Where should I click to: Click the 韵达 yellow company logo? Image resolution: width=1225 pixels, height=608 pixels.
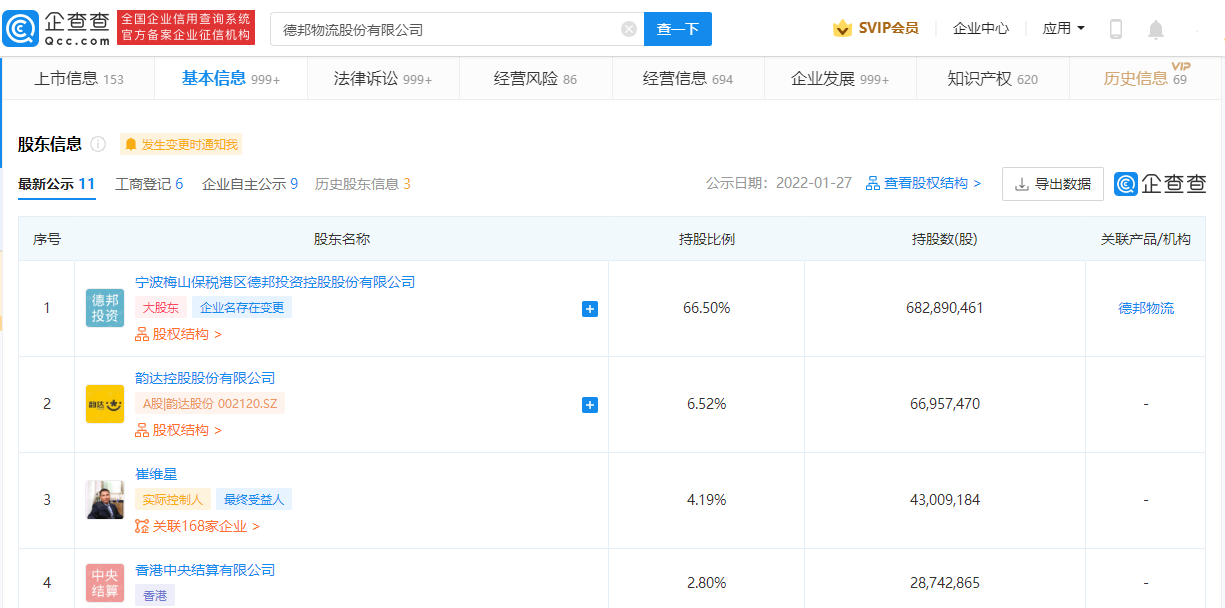(x=105, y=404)
